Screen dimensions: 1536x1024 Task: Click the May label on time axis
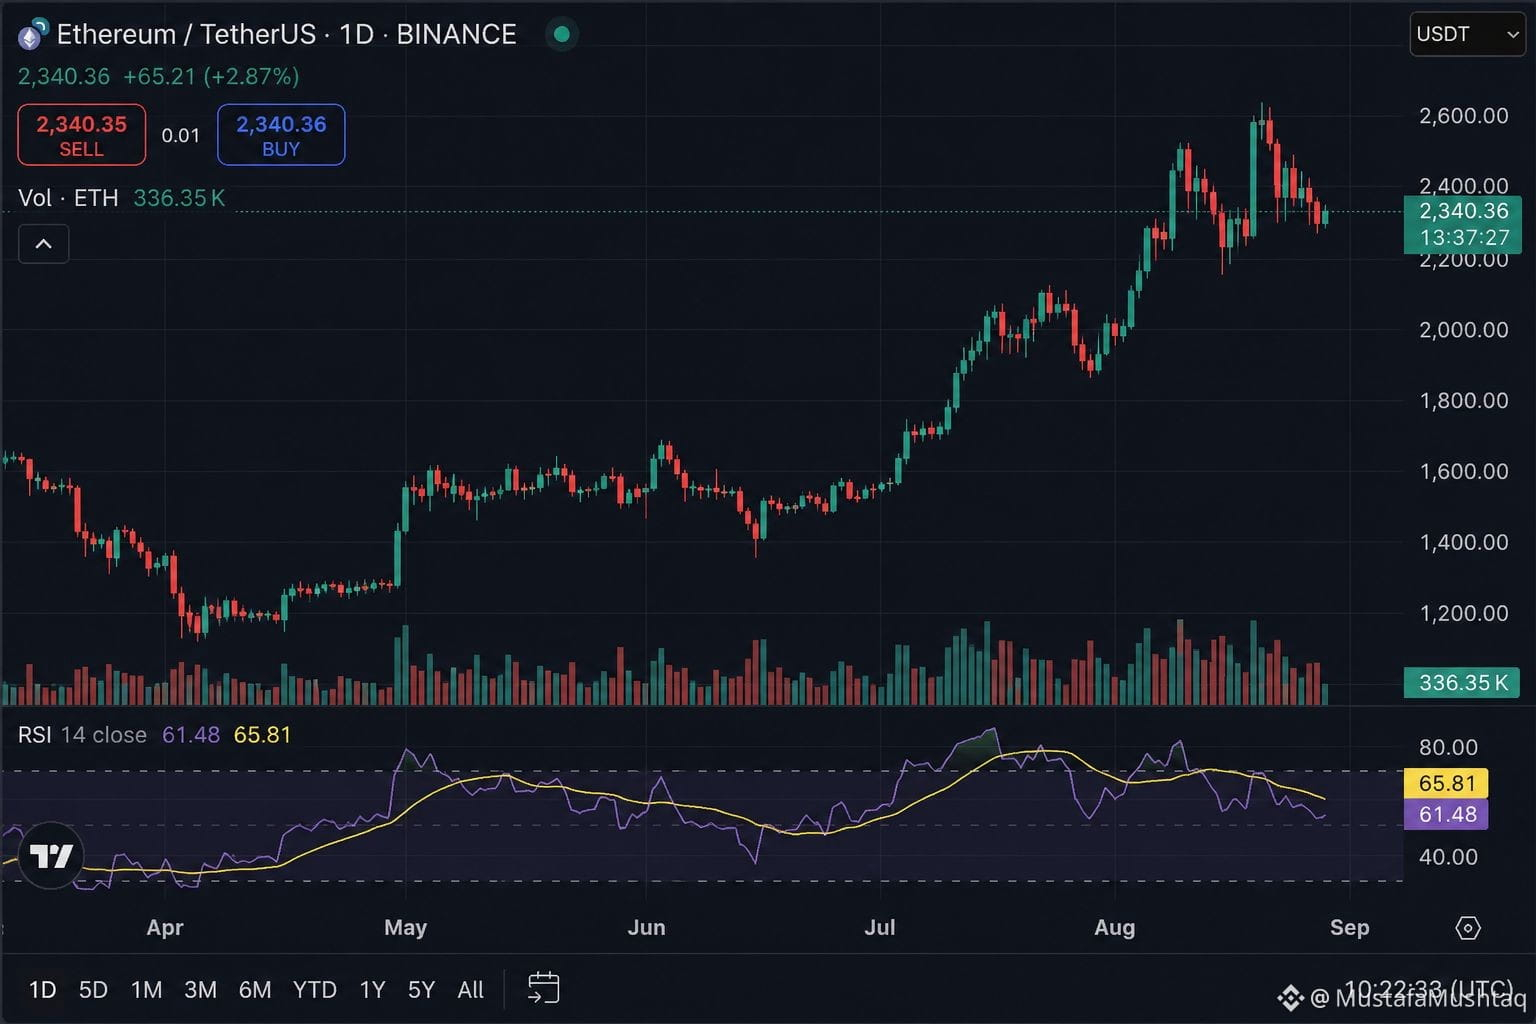coord(405,928)
